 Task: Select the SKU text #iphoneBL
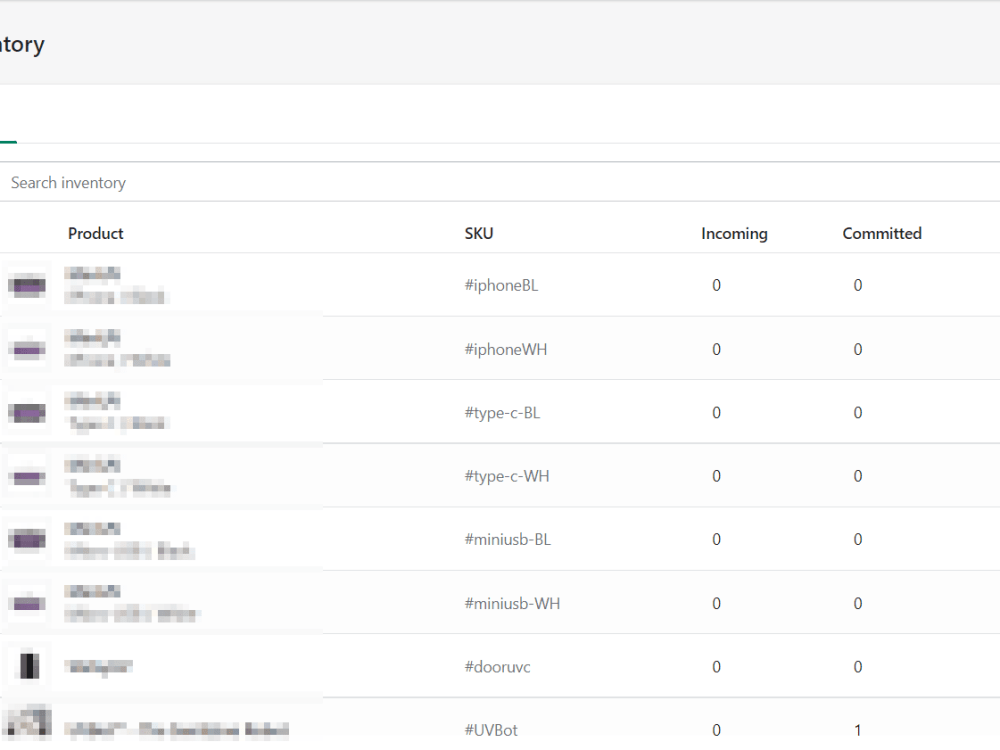501,285
